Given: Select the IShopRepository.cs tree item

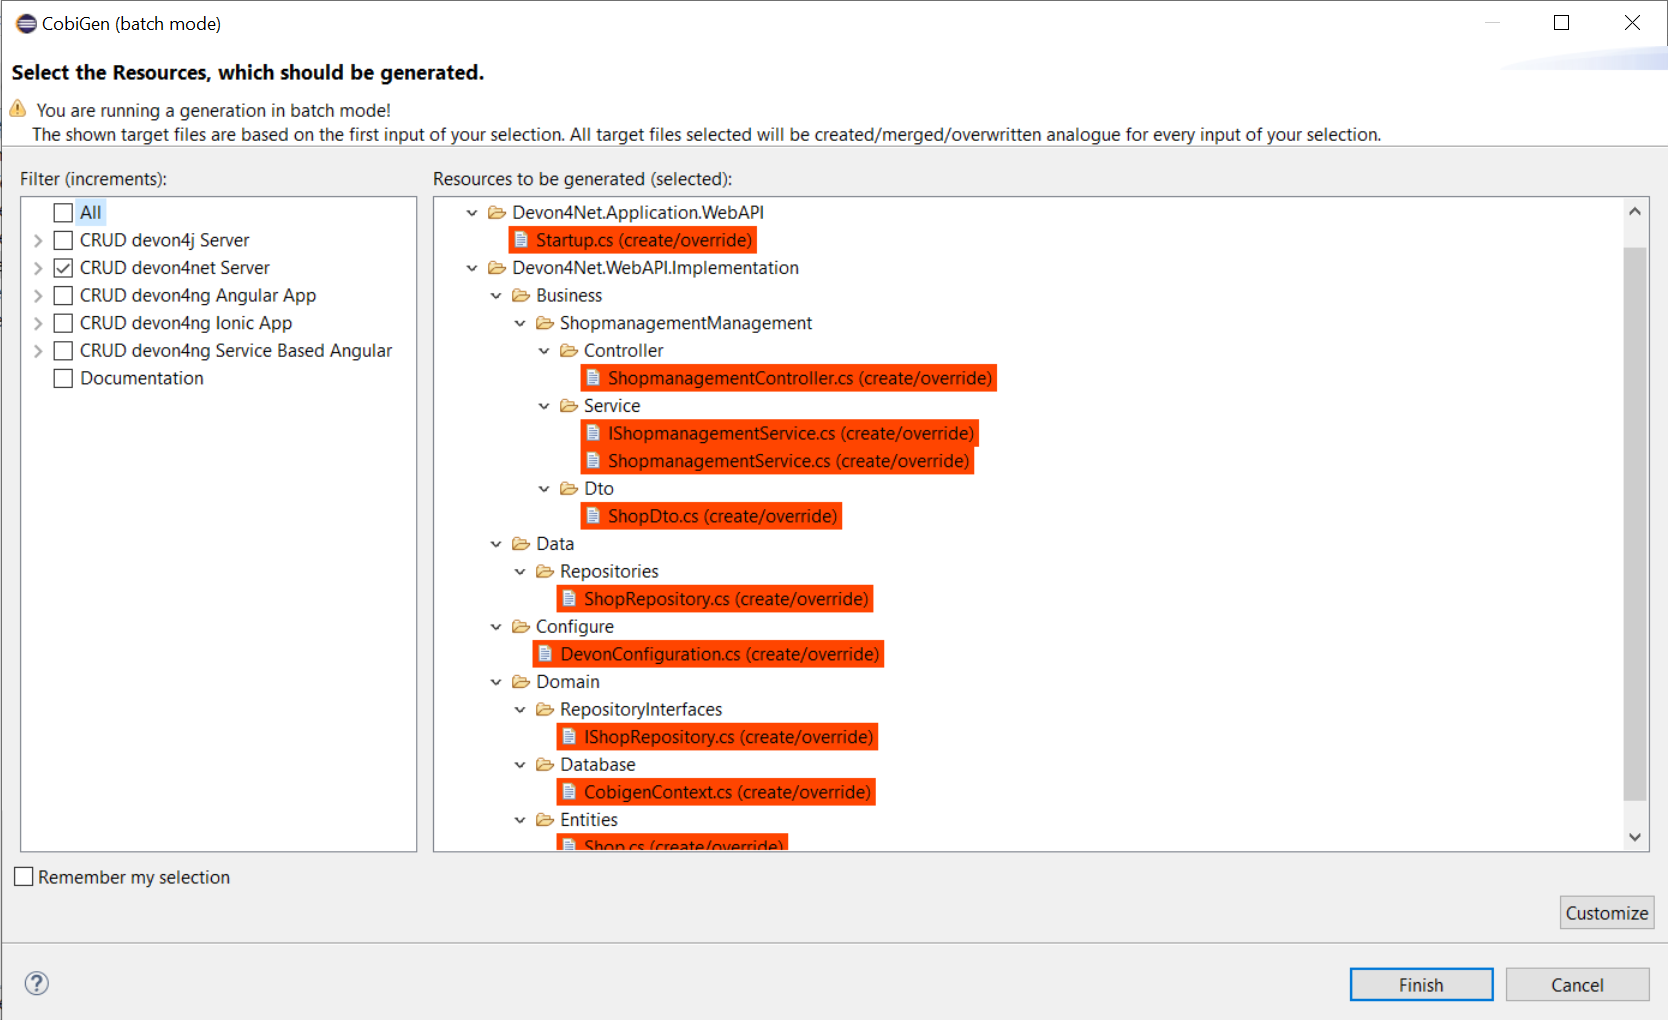Looking at the screenshot, I should click(x=728, y=737).
